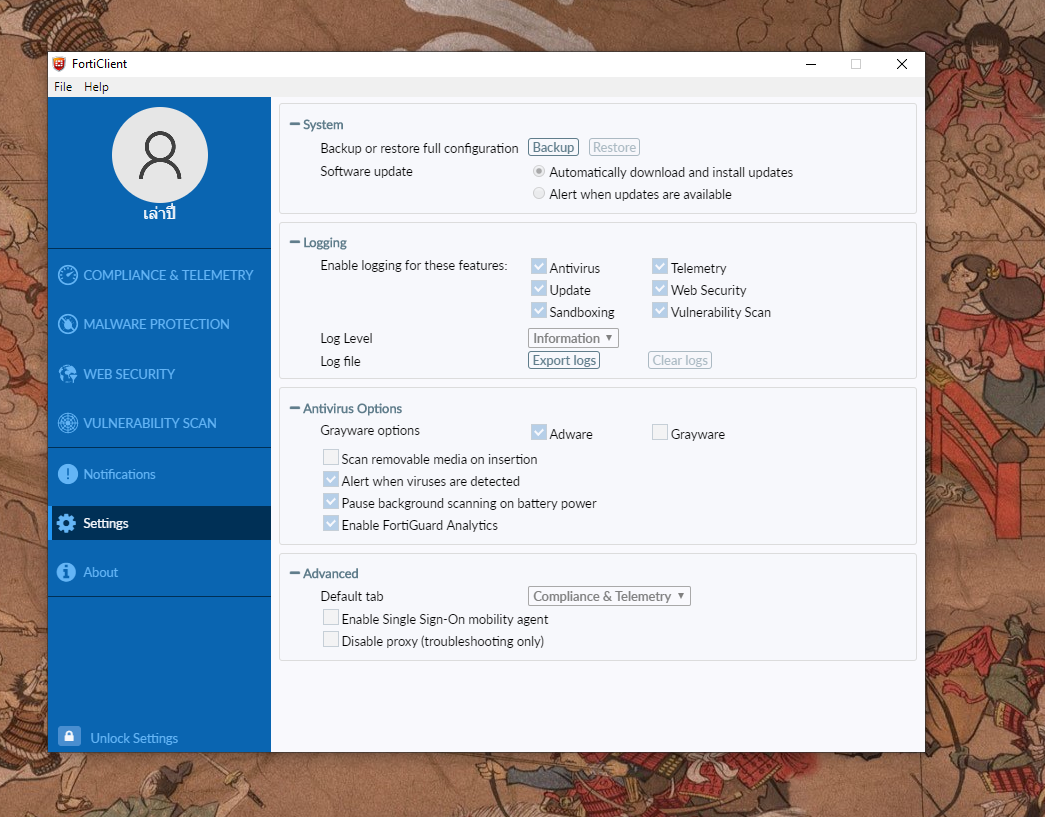Collapse the System section
Viewport: 1045px width, 817px height.
tap(295, 124)
